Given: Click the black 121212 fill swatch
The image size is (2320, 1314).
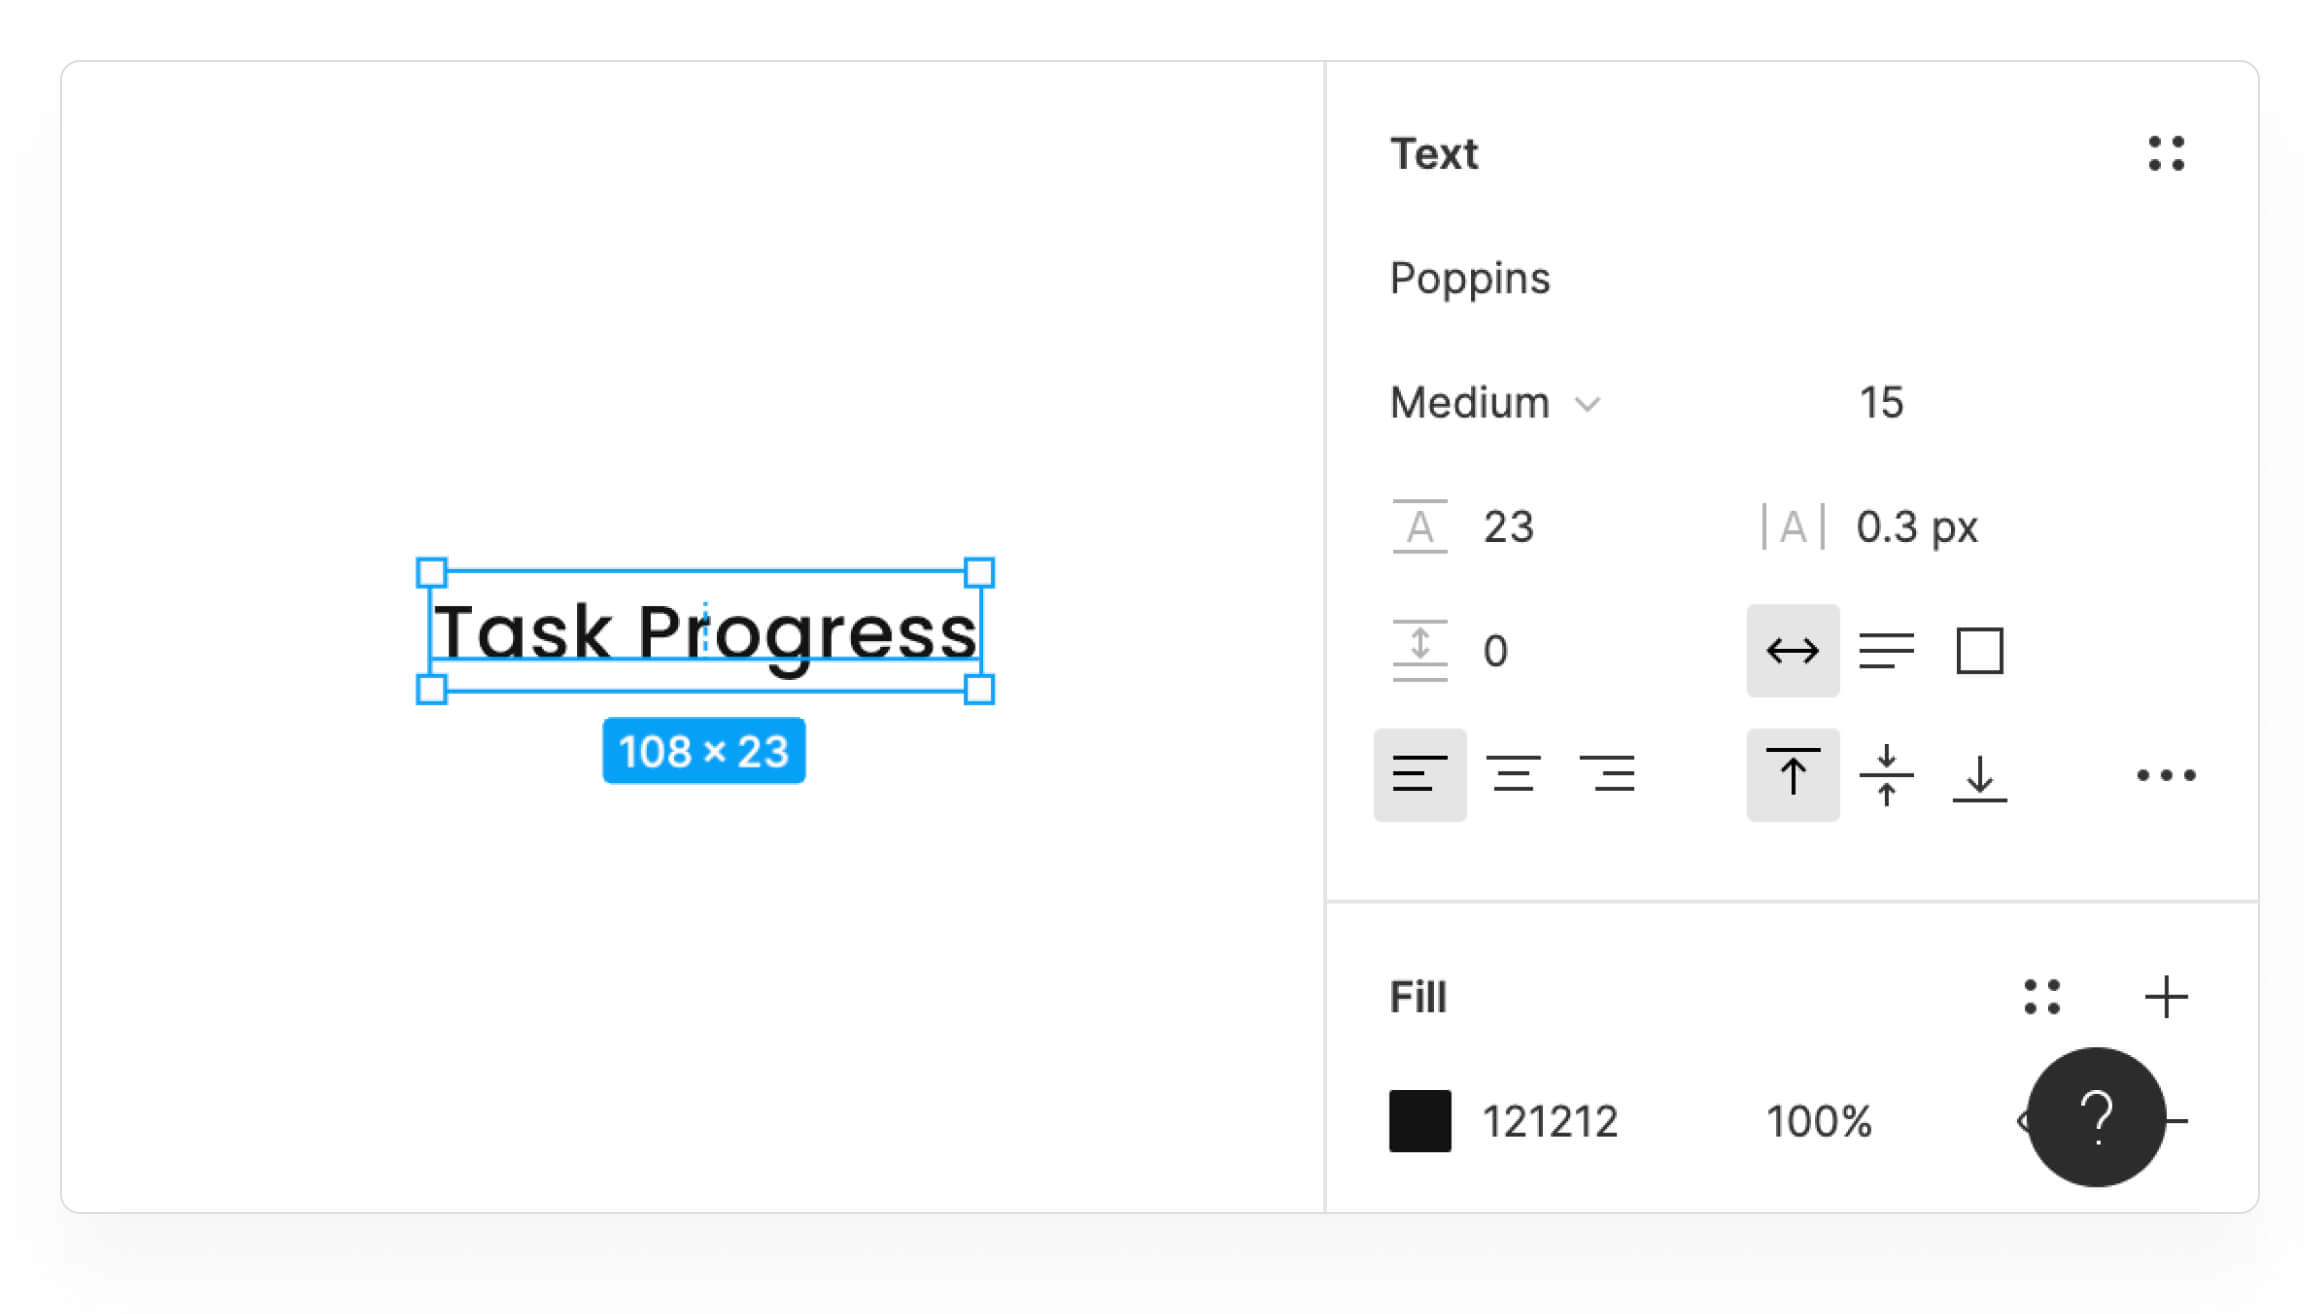Looking at the screenshot, I should pos(1420,1121).
